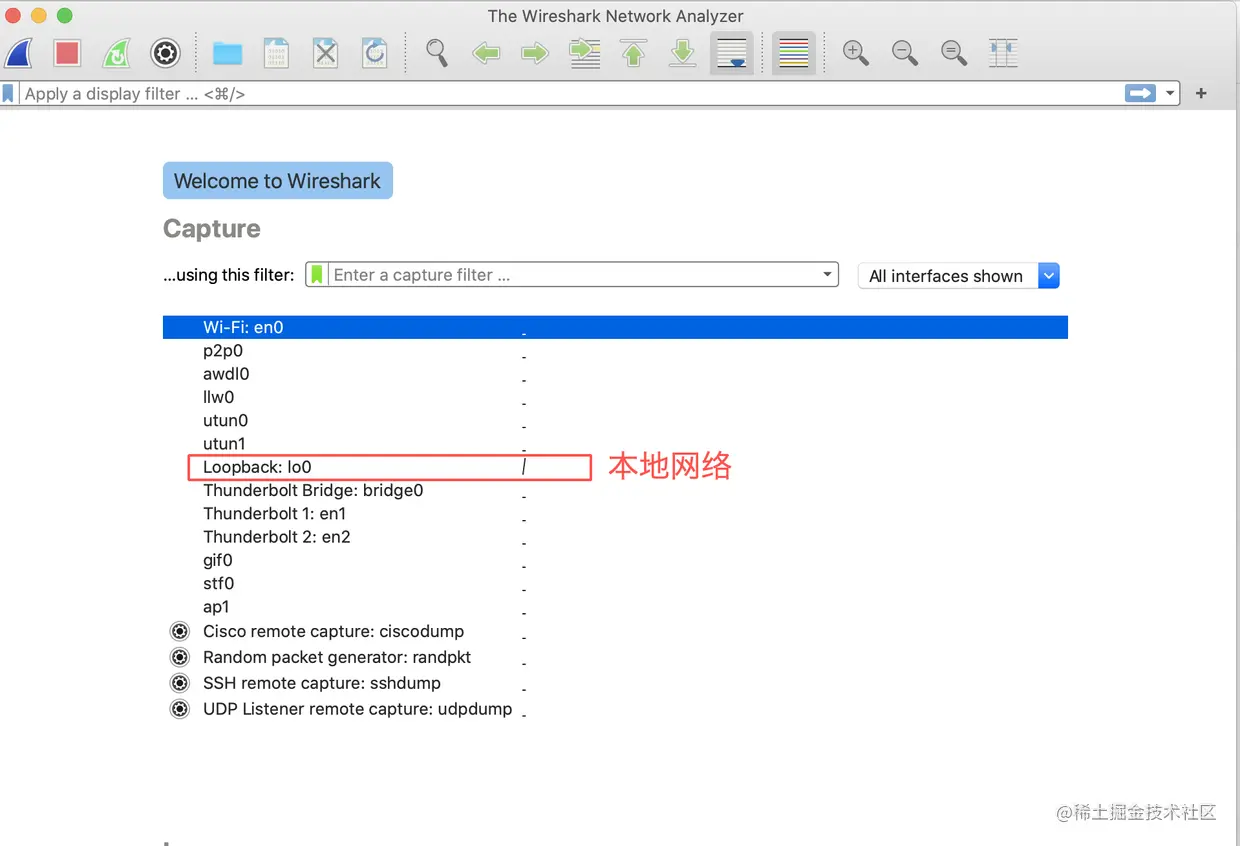Select the Loopback: lo0 interface
Screen dimensions: 1240x846
615,467
